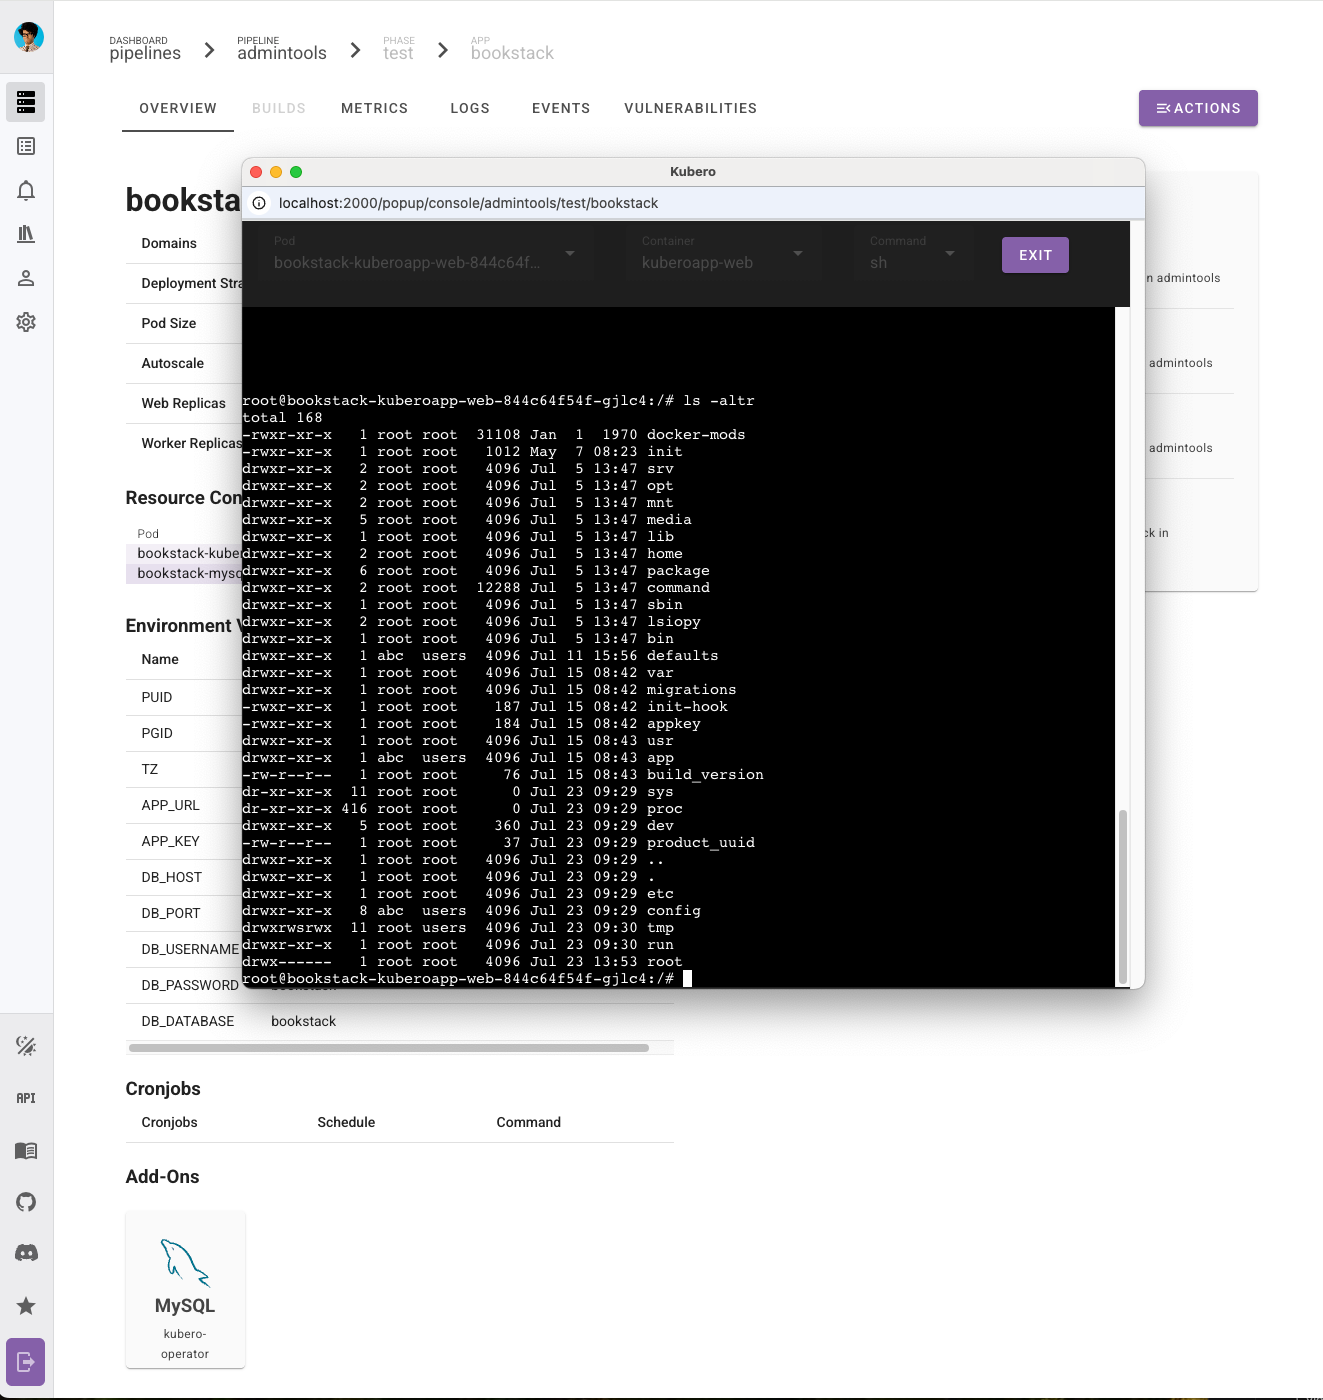Open the ACTIONS menu button
The image size is (1323, 1400).
[1197, 108]
